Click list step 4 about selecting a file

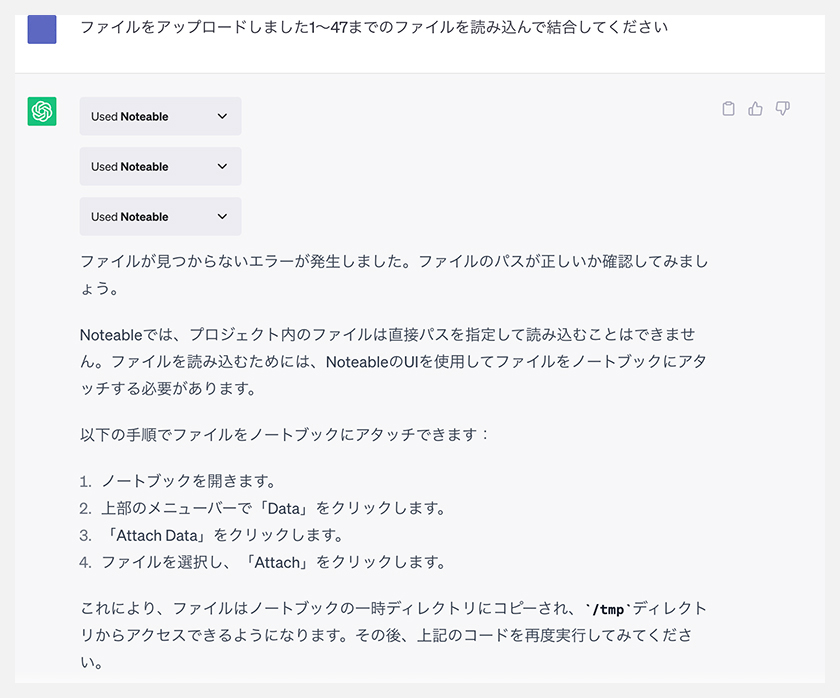pos(262,562)
